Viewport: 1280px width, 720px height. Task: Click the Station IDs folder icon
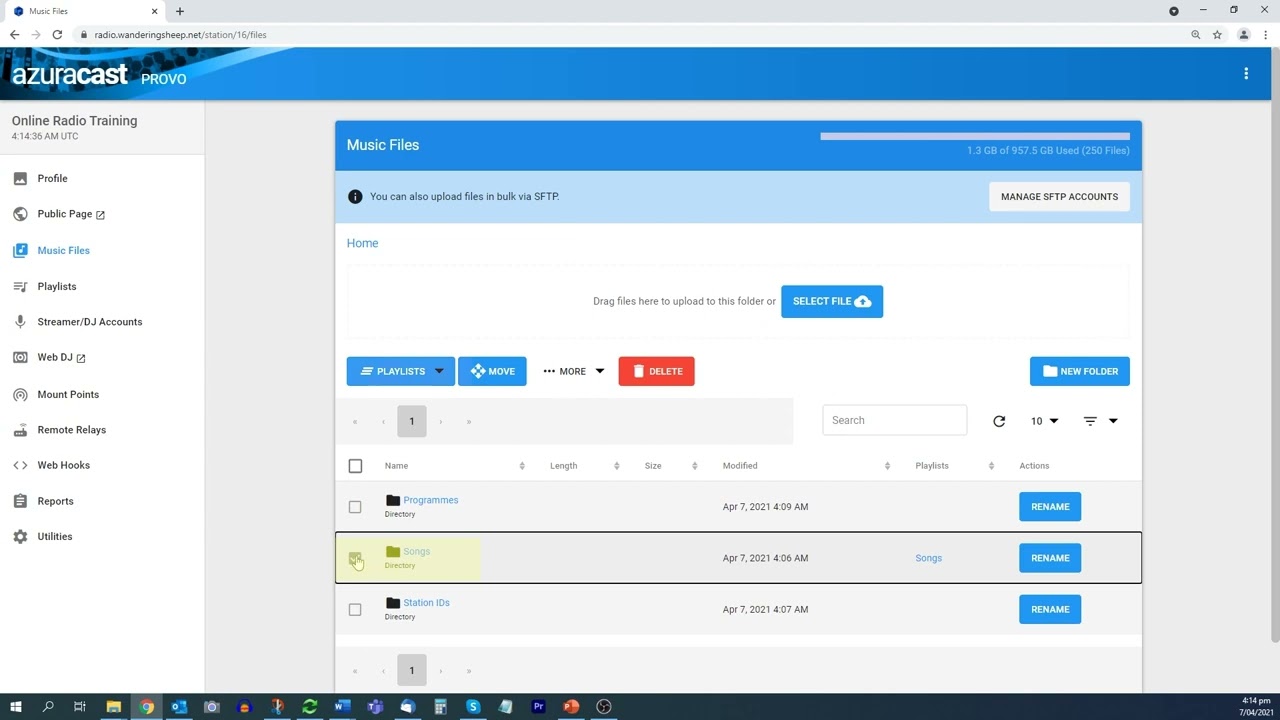393,603
